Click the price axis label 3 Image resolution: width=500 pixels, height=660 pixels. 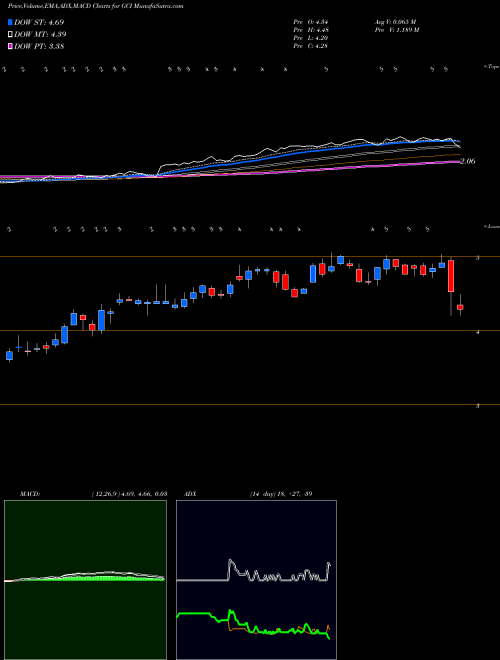pos(477,406)
